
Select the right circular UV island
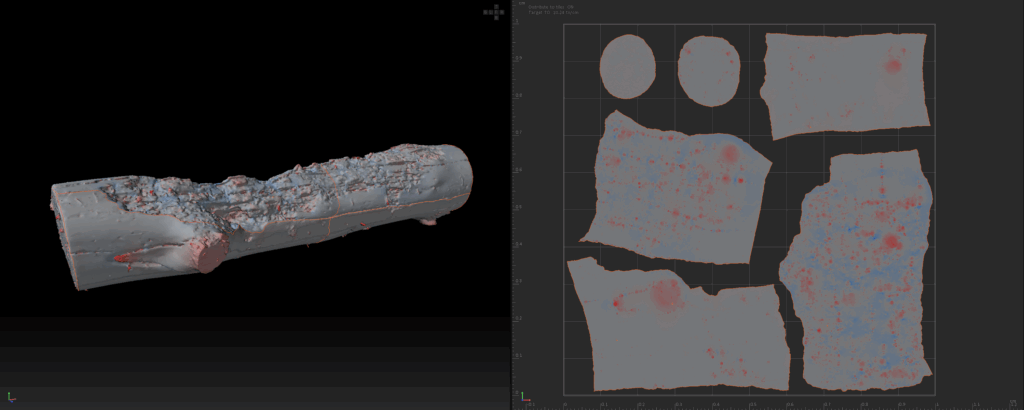(x=708, y=70)
